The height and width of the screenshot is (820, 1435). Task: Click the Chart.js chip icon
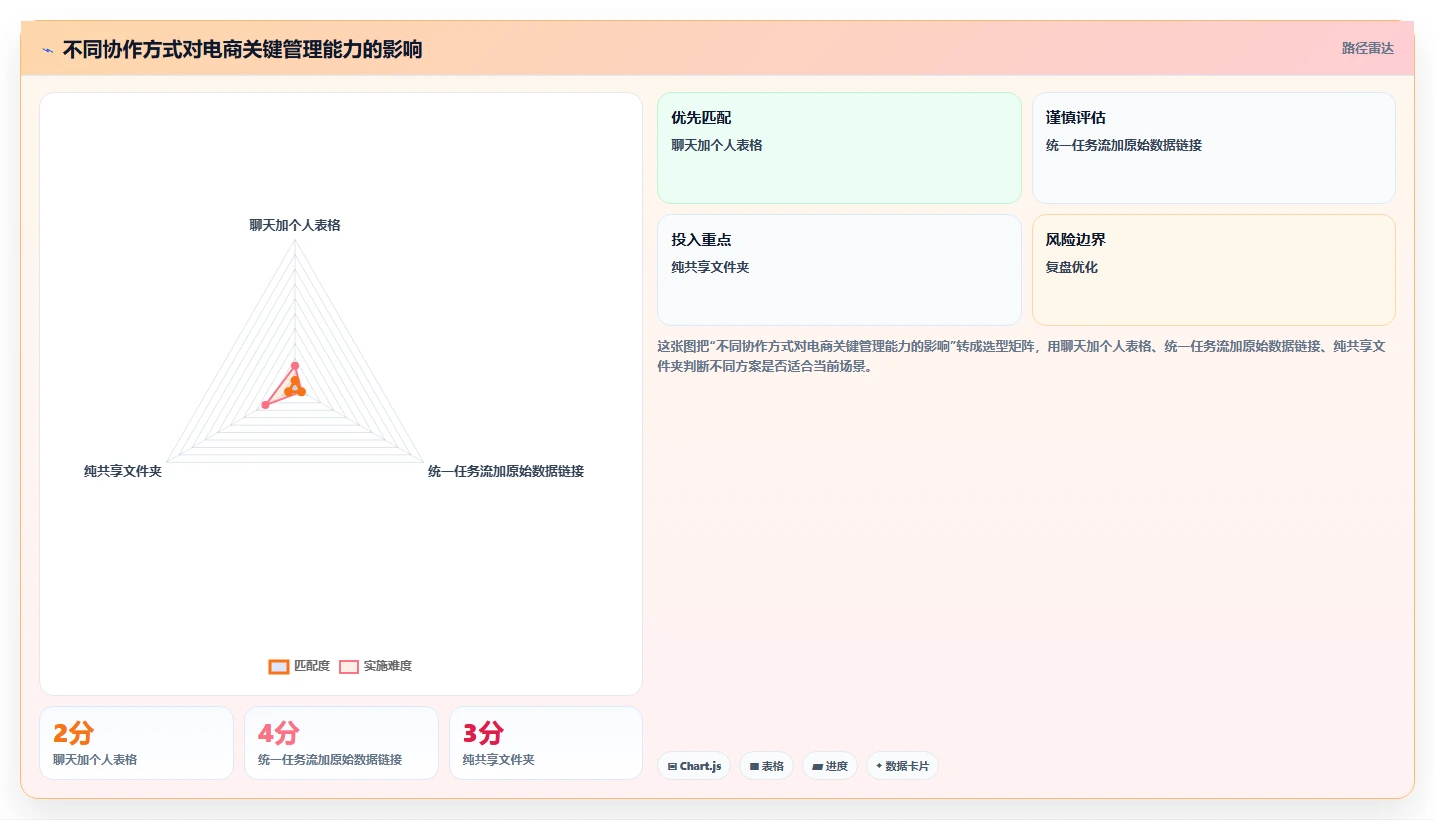pyautogui.click(x=672, y=767)
